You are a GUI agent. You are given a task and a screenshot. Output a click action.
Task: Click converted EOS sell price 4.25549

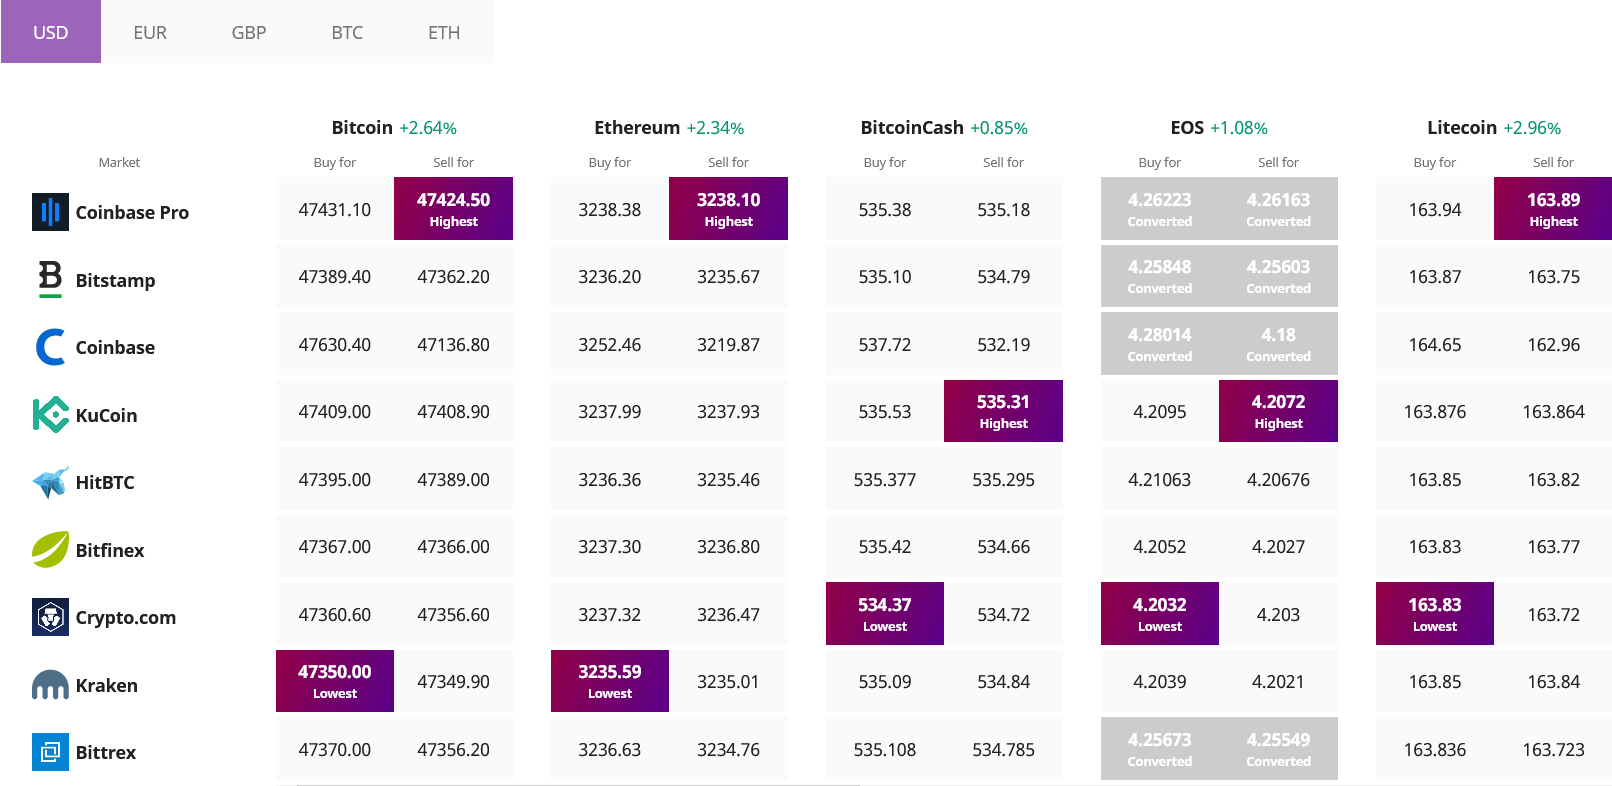pos(1278,749)
